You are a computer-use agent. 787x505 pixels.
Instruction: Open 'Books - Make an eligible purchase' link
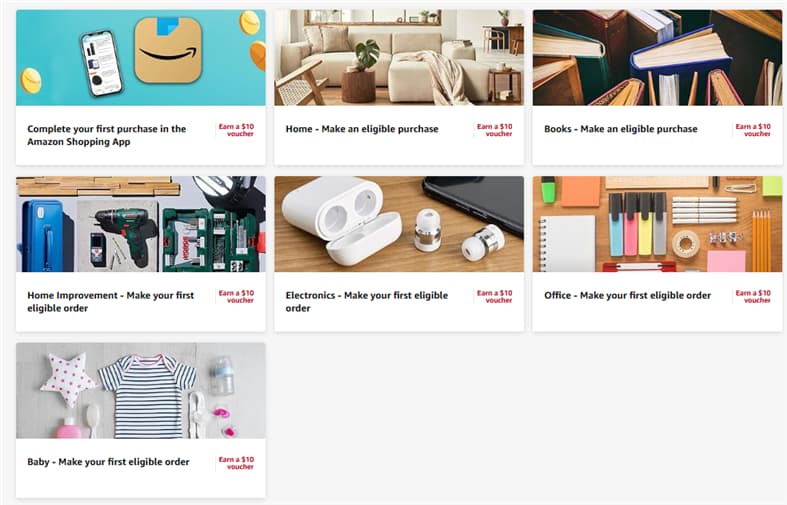coord(620,129)
